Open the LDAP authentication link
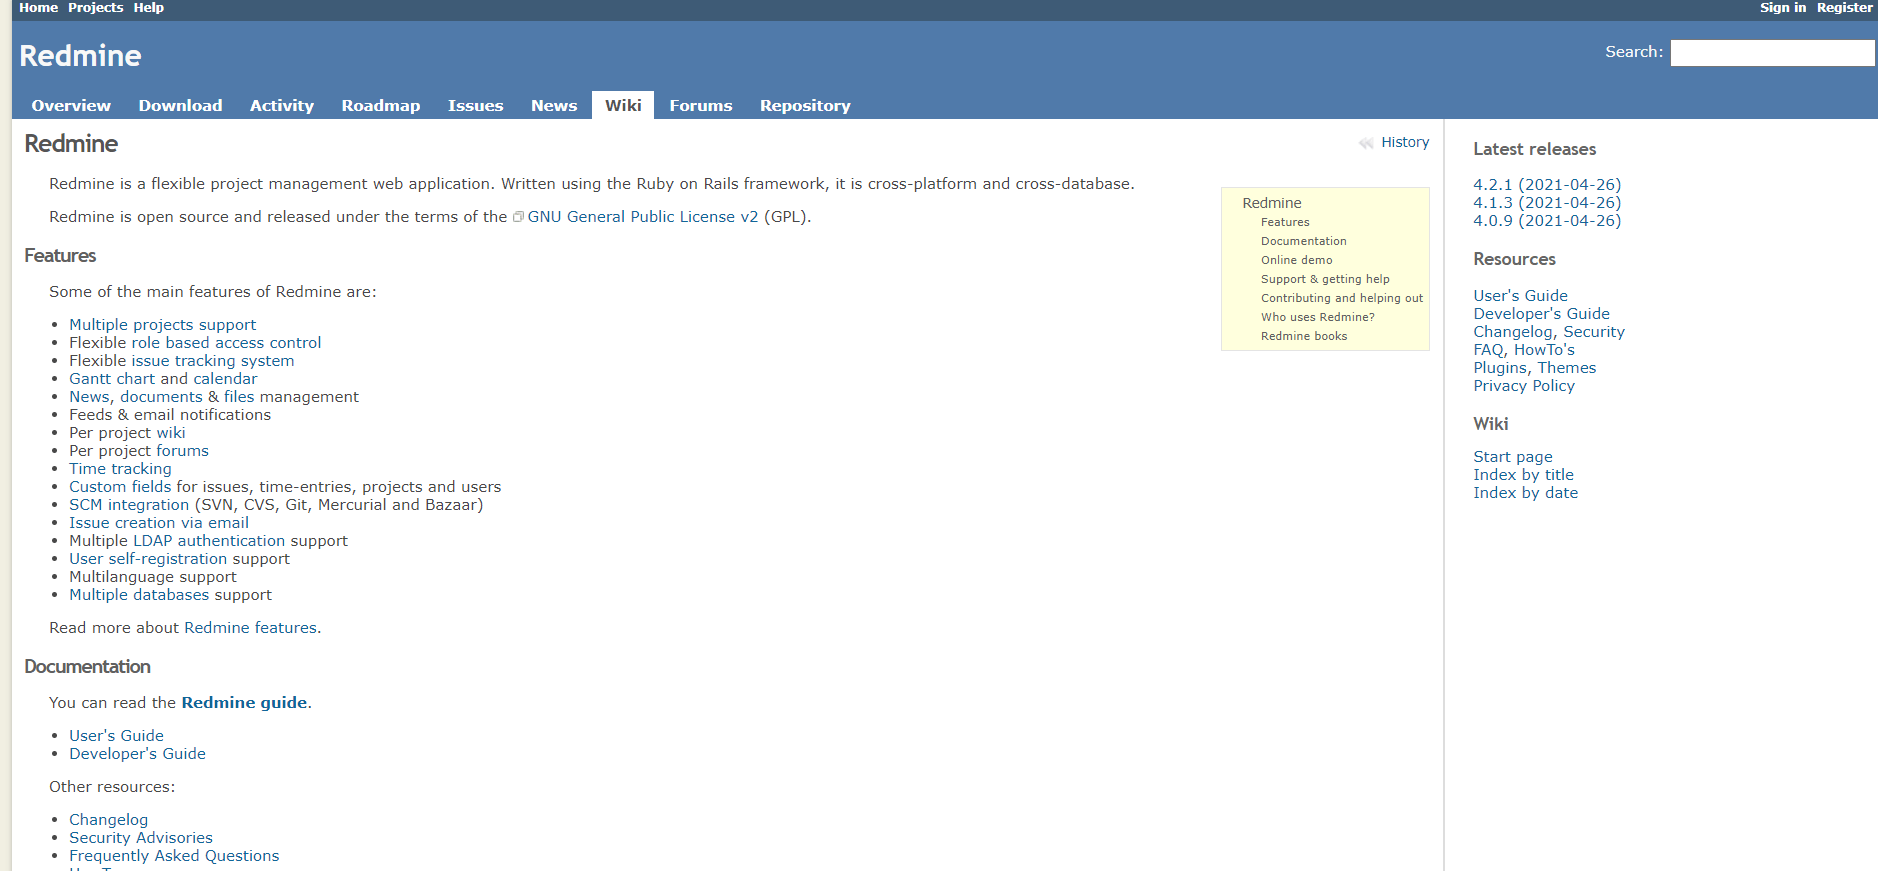Image resolution: width=1878 pixels, height=871 pixels. [209, 541]
